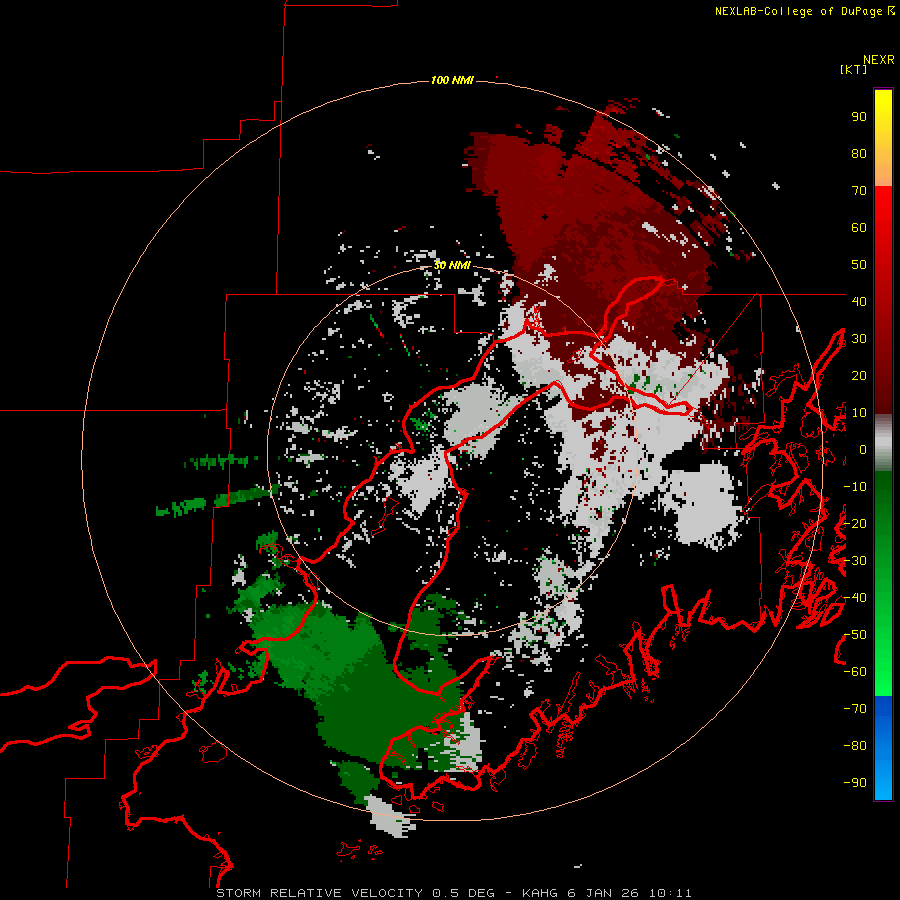The height and width of the screenshot is (900, 900).
Task: Click the 60 value on the velocity scale
Action: (x=859, y=228)
